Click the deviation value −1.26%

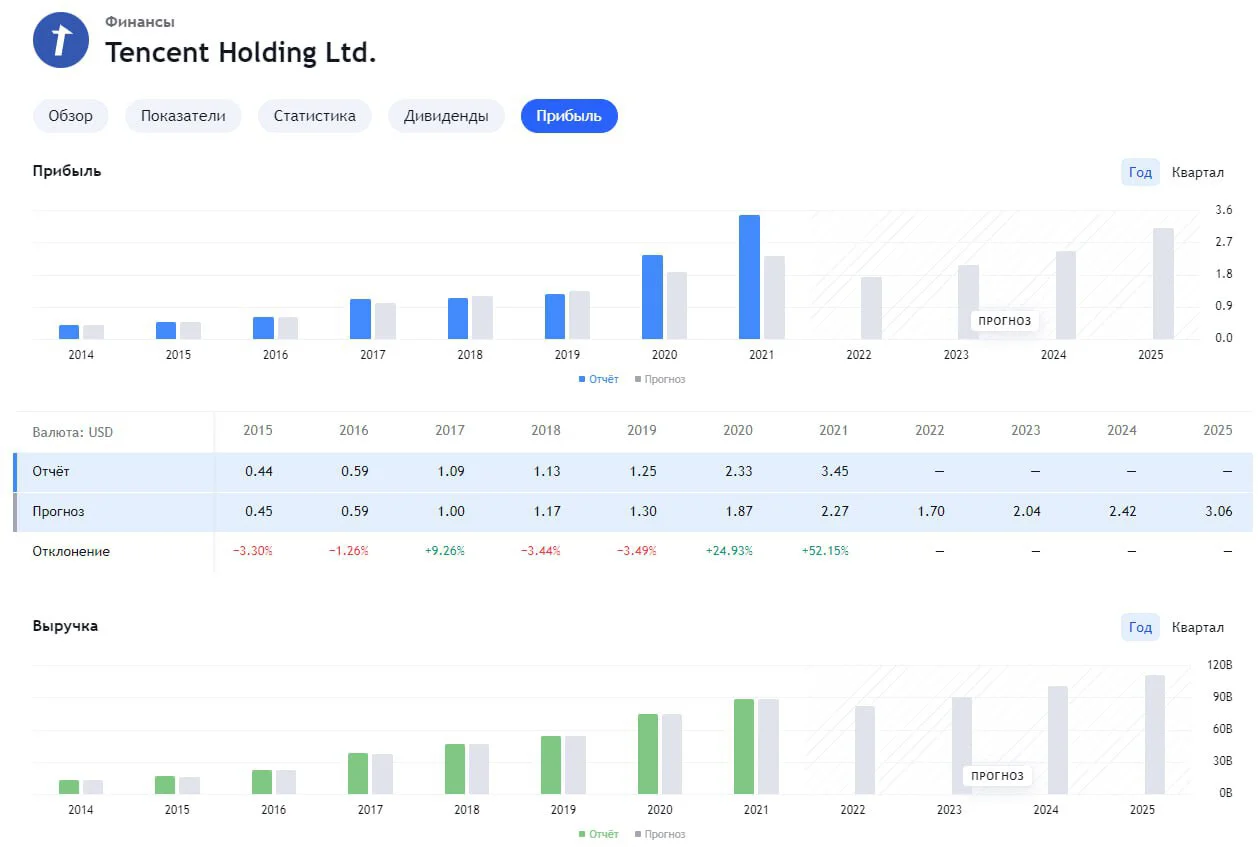[x=348, y=551]
